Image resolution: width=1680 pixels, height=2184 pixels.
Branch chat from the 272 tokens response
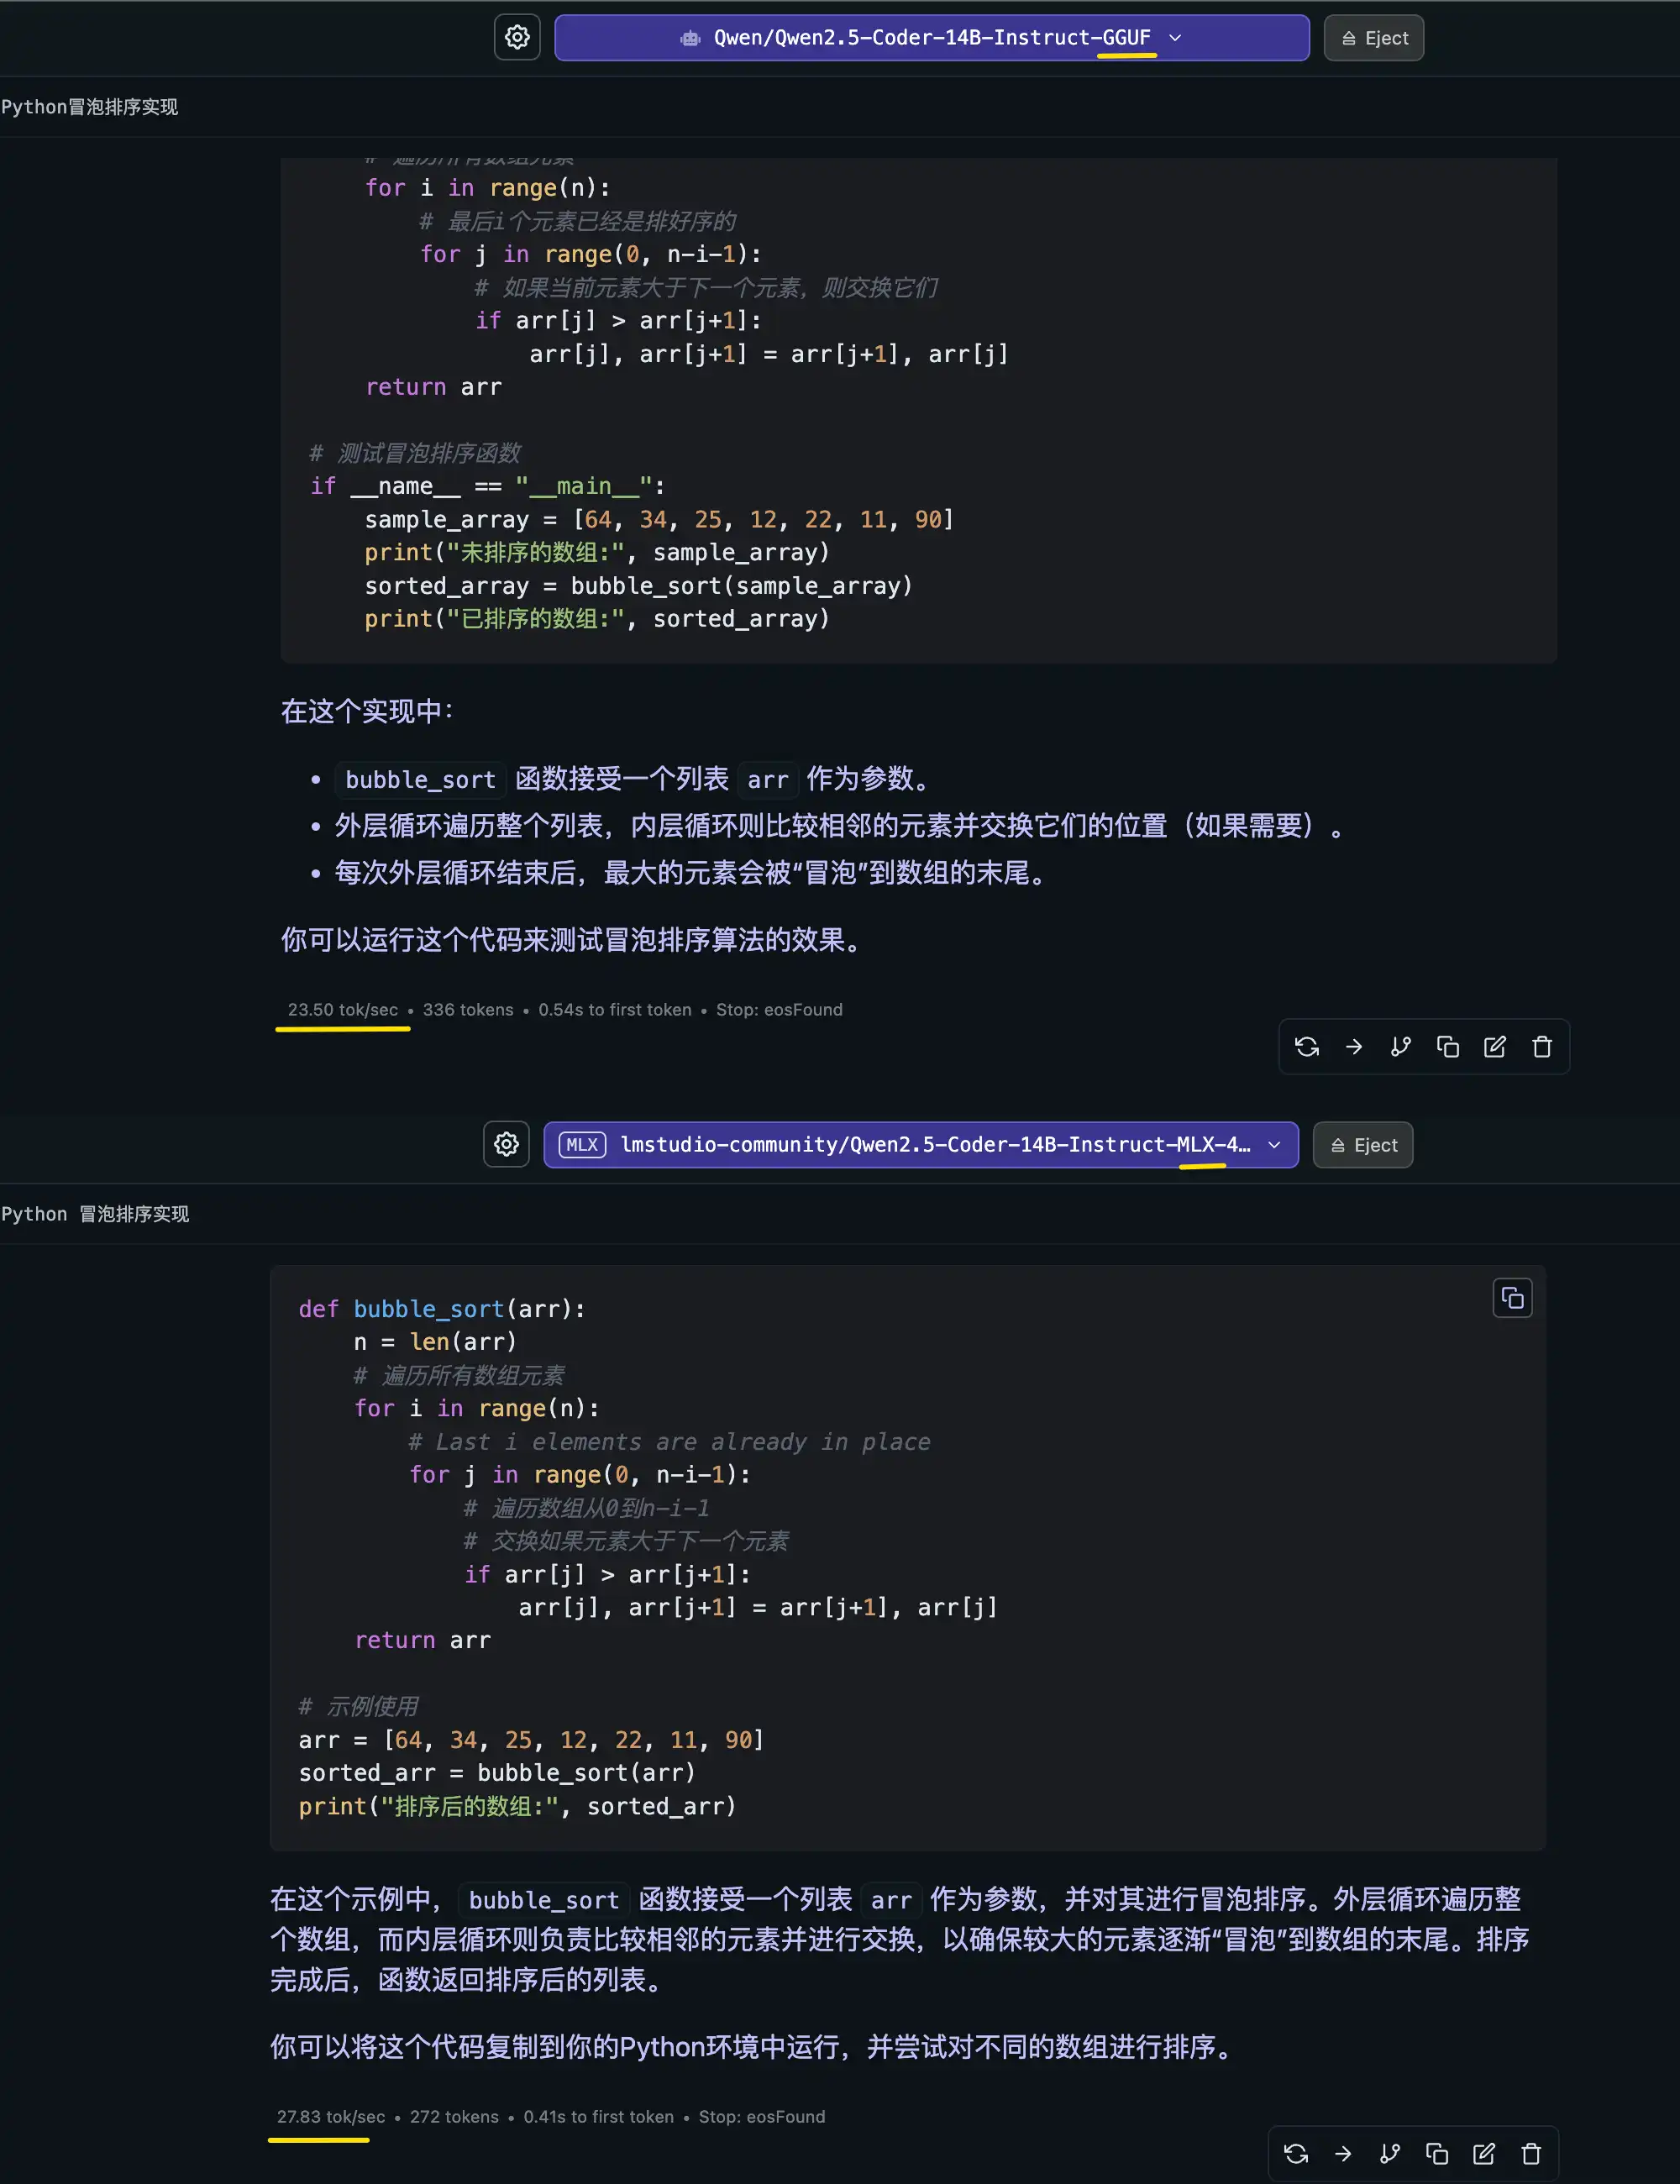click(x=1389, y=2153)
